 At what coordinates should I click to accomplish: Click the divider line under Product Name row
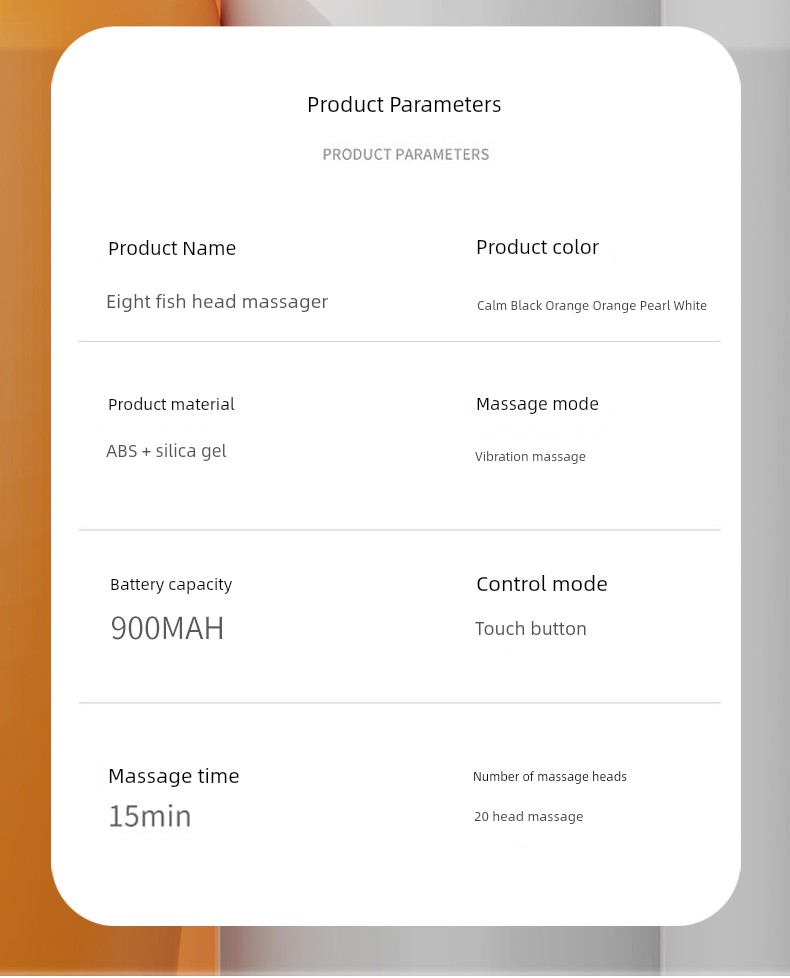pyautogui.click(x=399, y=342)
